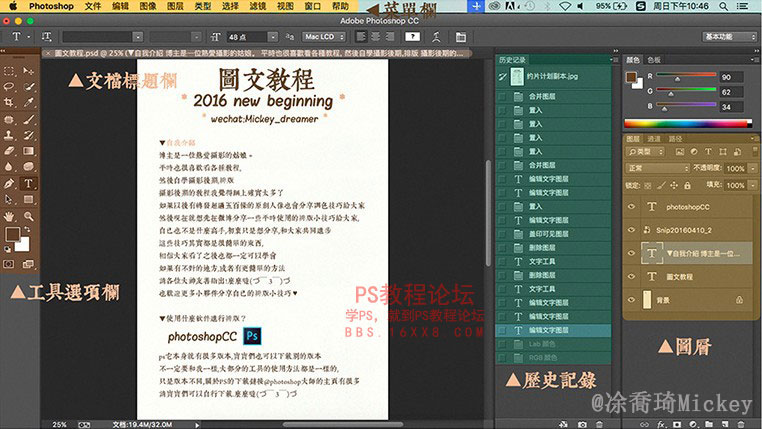The width and height of the screenshot is (762, 429).
Task: Switch to the 通道 tab
Action: 654,138
